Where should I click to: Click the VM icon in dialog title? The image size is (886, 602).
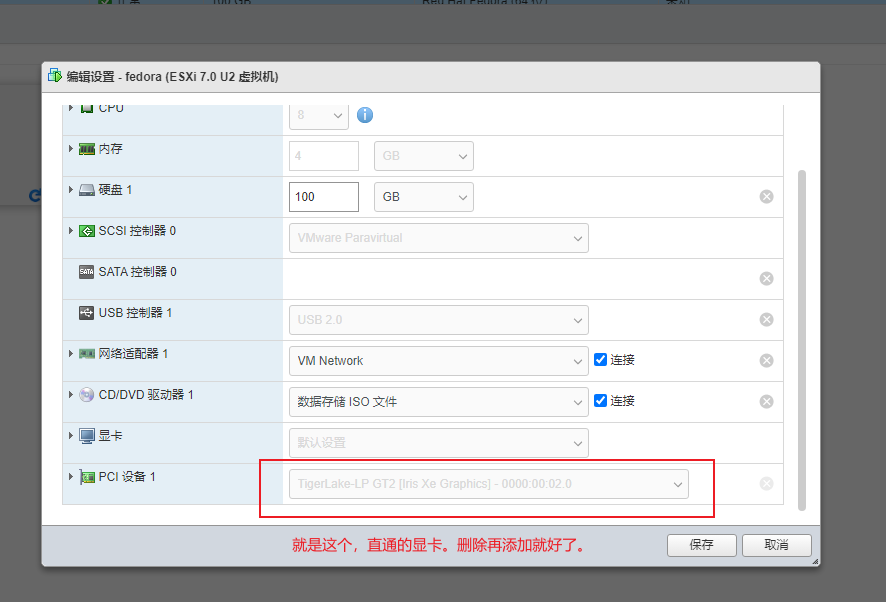click(x=55, y=75)
